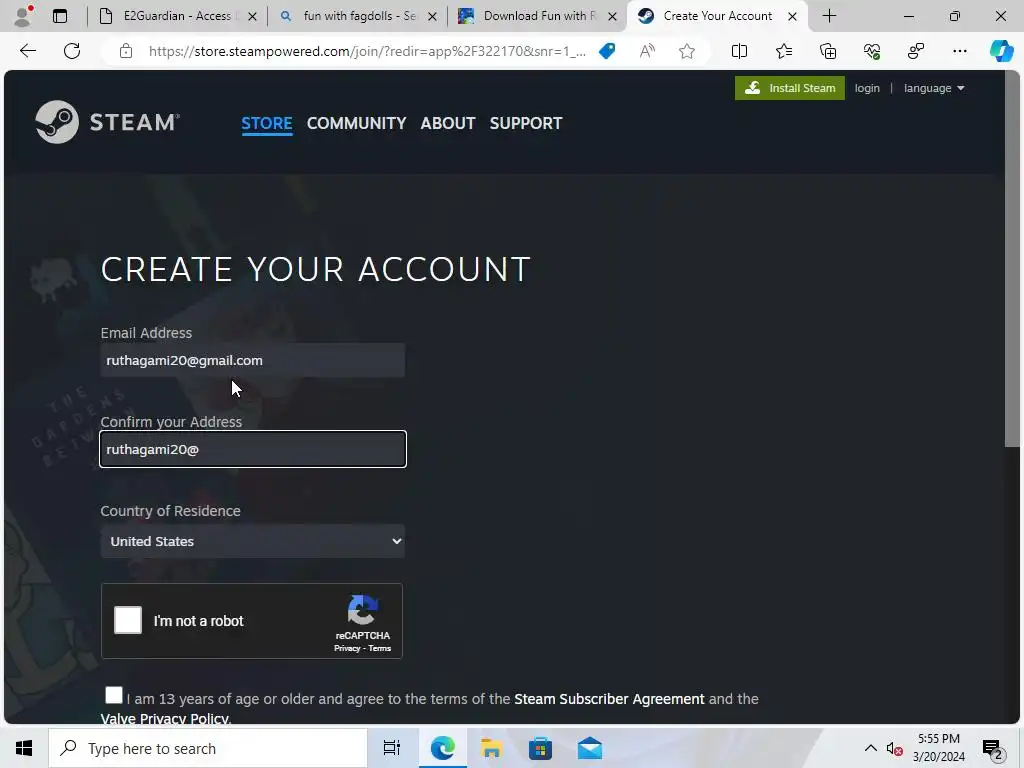Open the Country of Residence dropdown

[x=253, y=541]
